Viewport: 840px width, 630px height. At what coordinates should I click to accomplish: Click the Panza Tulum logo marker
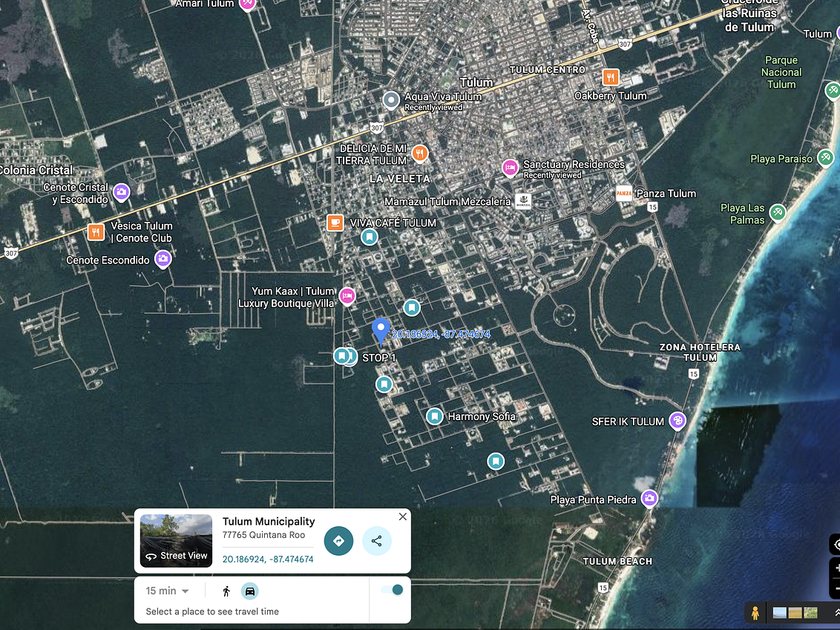coord(624,193)
